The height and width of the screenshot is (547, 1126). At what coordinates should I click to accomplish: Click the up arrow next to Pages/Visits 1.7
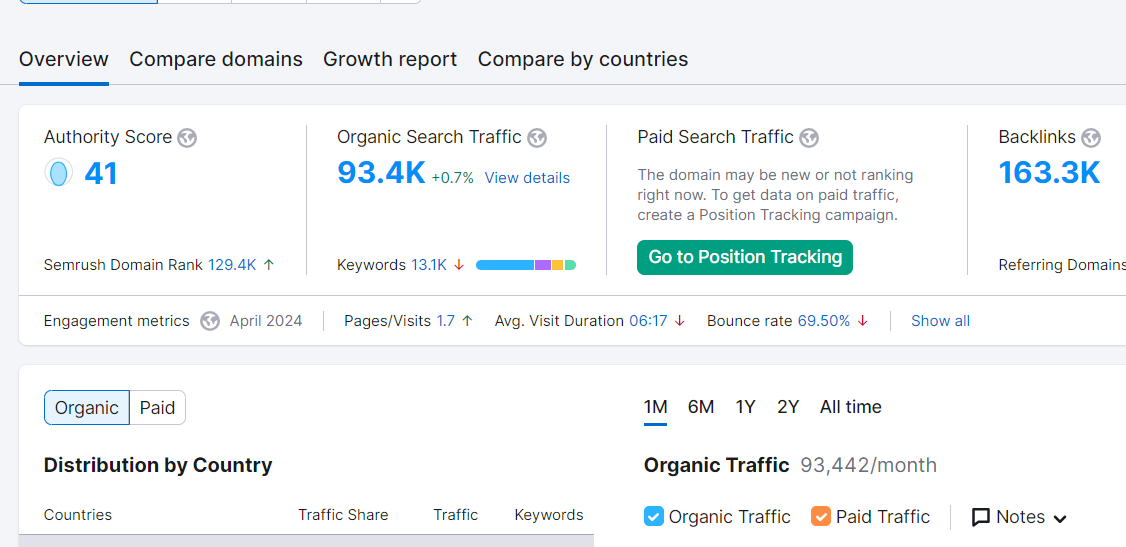click(x=467, y=321)
